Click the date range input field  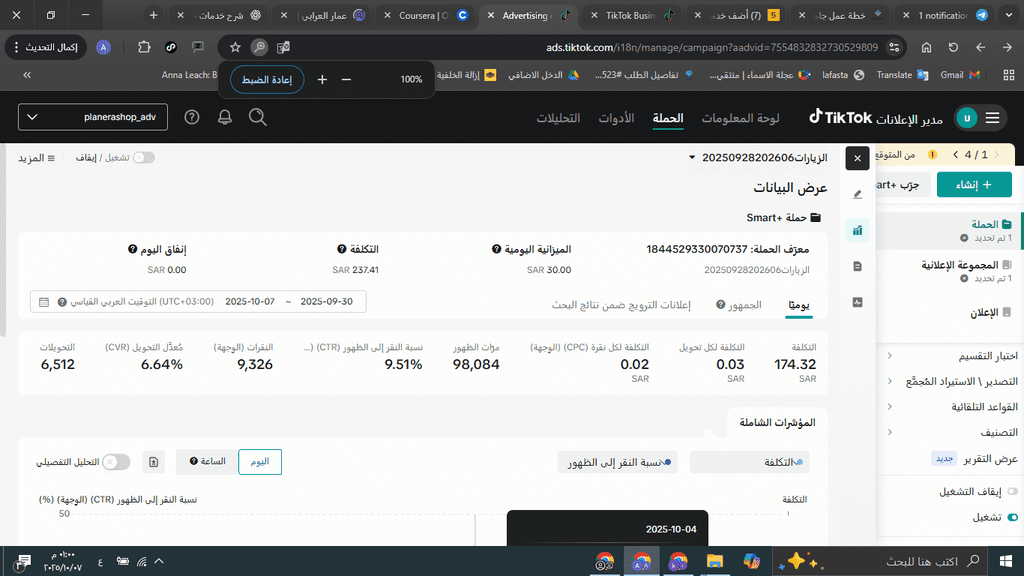click(x=198, y=302)
